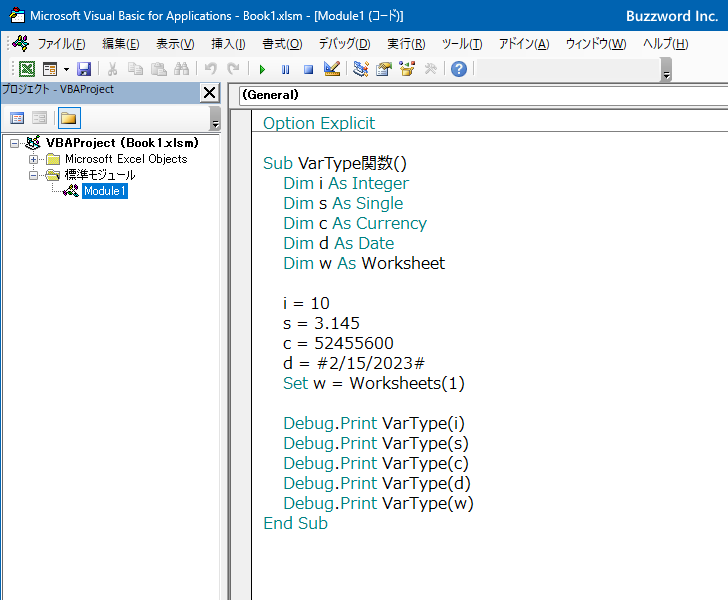Click the Insert UserForm icon

point(50,69)
